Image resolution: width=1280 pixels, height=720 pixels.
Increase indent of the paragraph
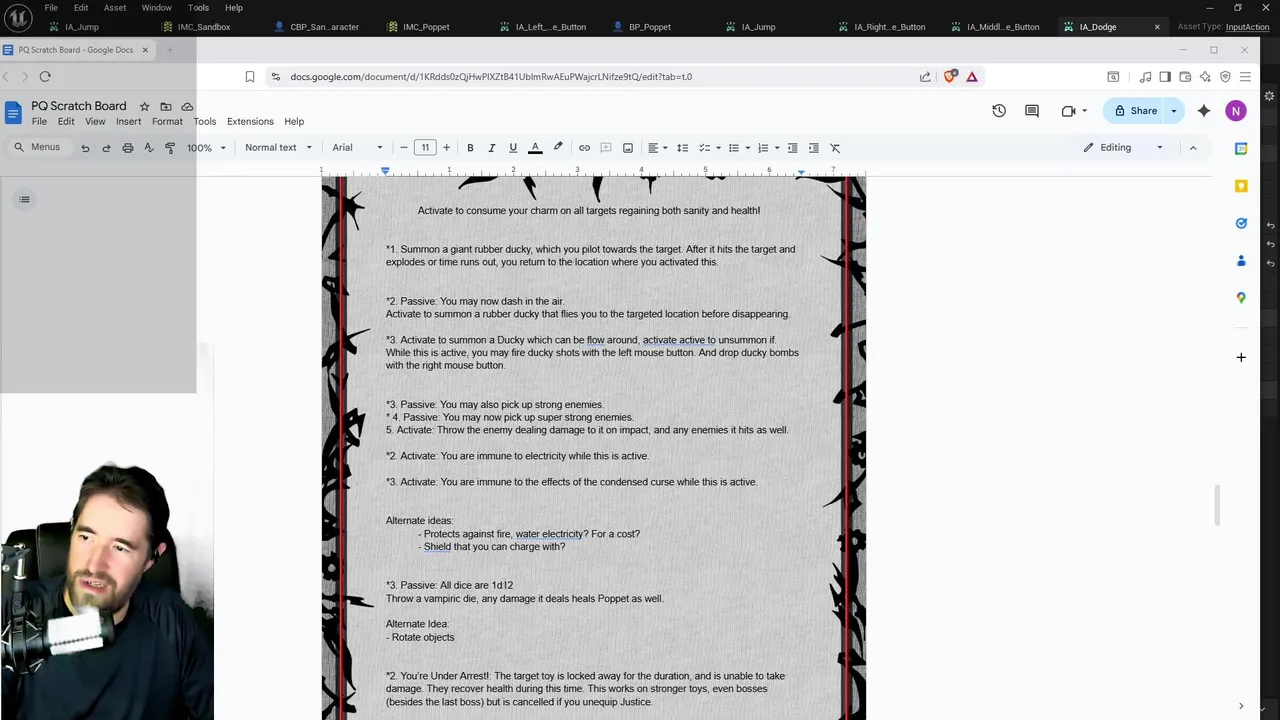813,148
